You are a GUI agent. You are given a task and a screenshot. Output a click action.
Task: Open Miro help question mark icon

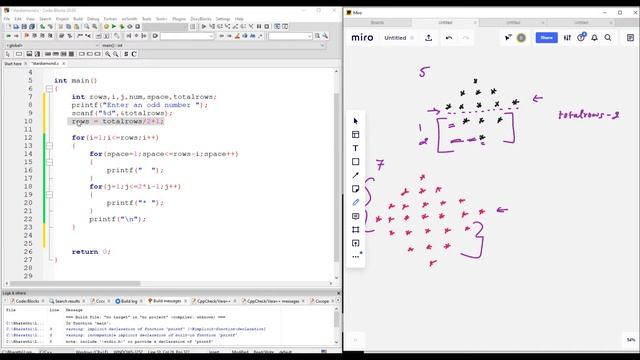click(581, 38)
